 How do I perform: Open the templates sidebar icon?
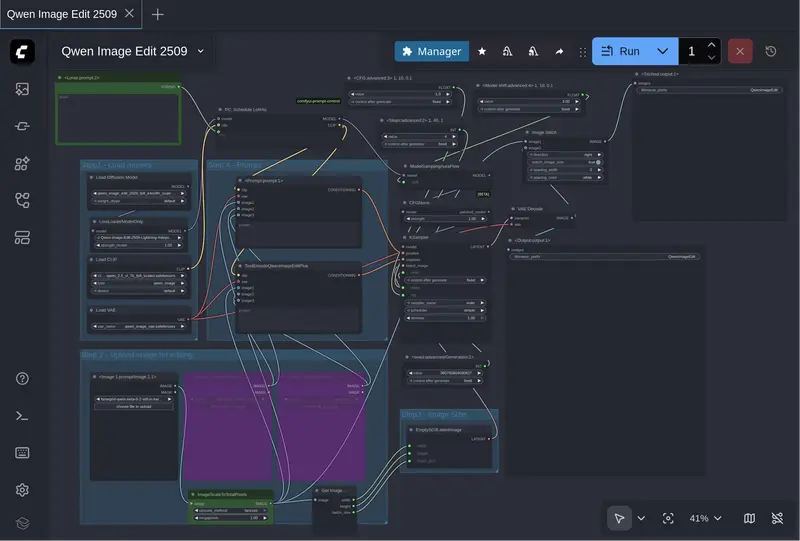(x=23, y=237)
